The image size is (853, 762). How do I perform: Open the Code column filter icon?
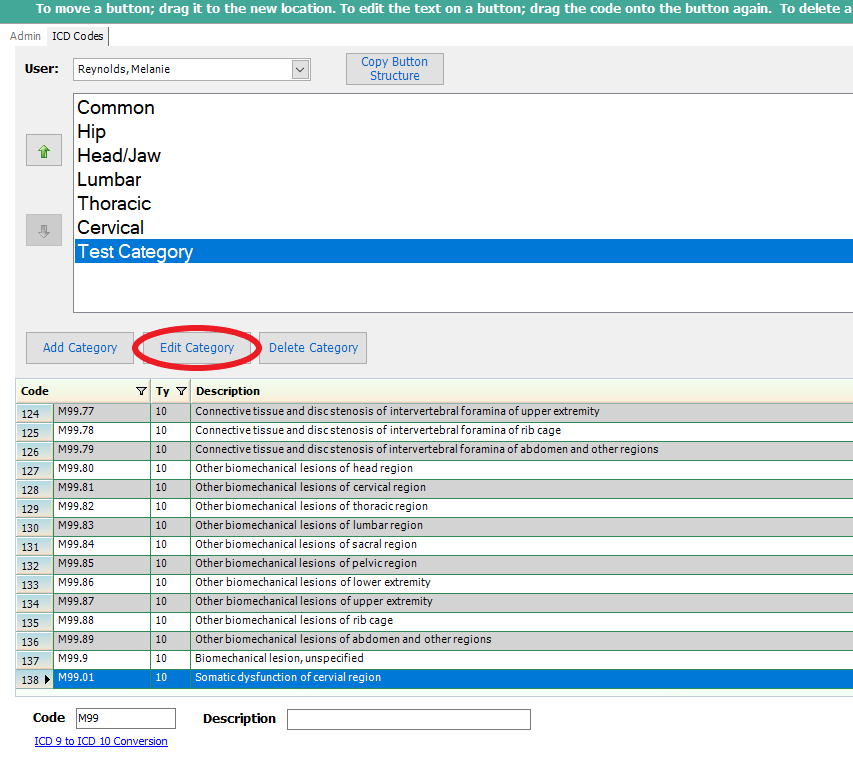[141, 391]
